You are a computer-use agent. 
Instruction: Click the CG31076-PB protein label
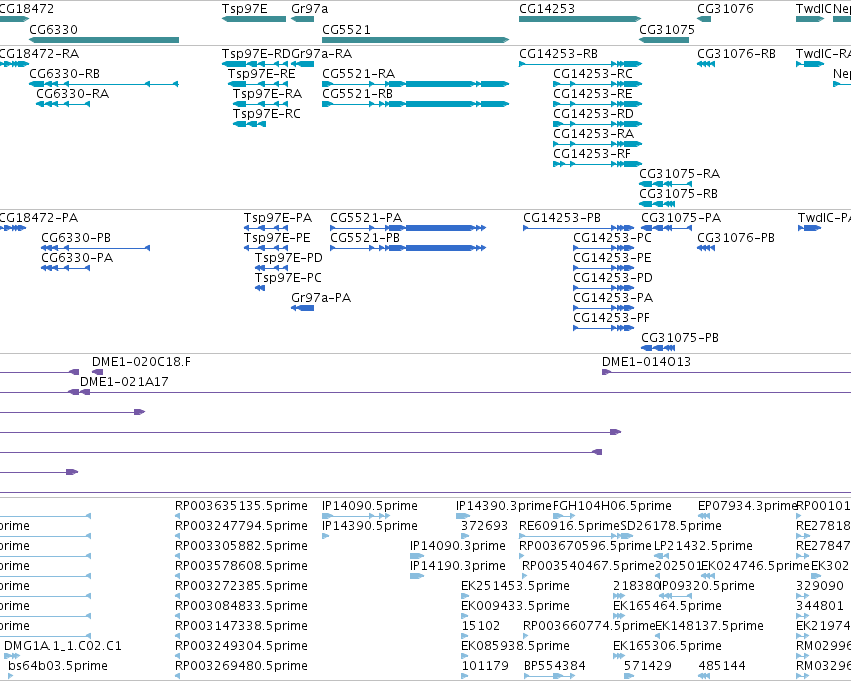(x=736, y=238)
